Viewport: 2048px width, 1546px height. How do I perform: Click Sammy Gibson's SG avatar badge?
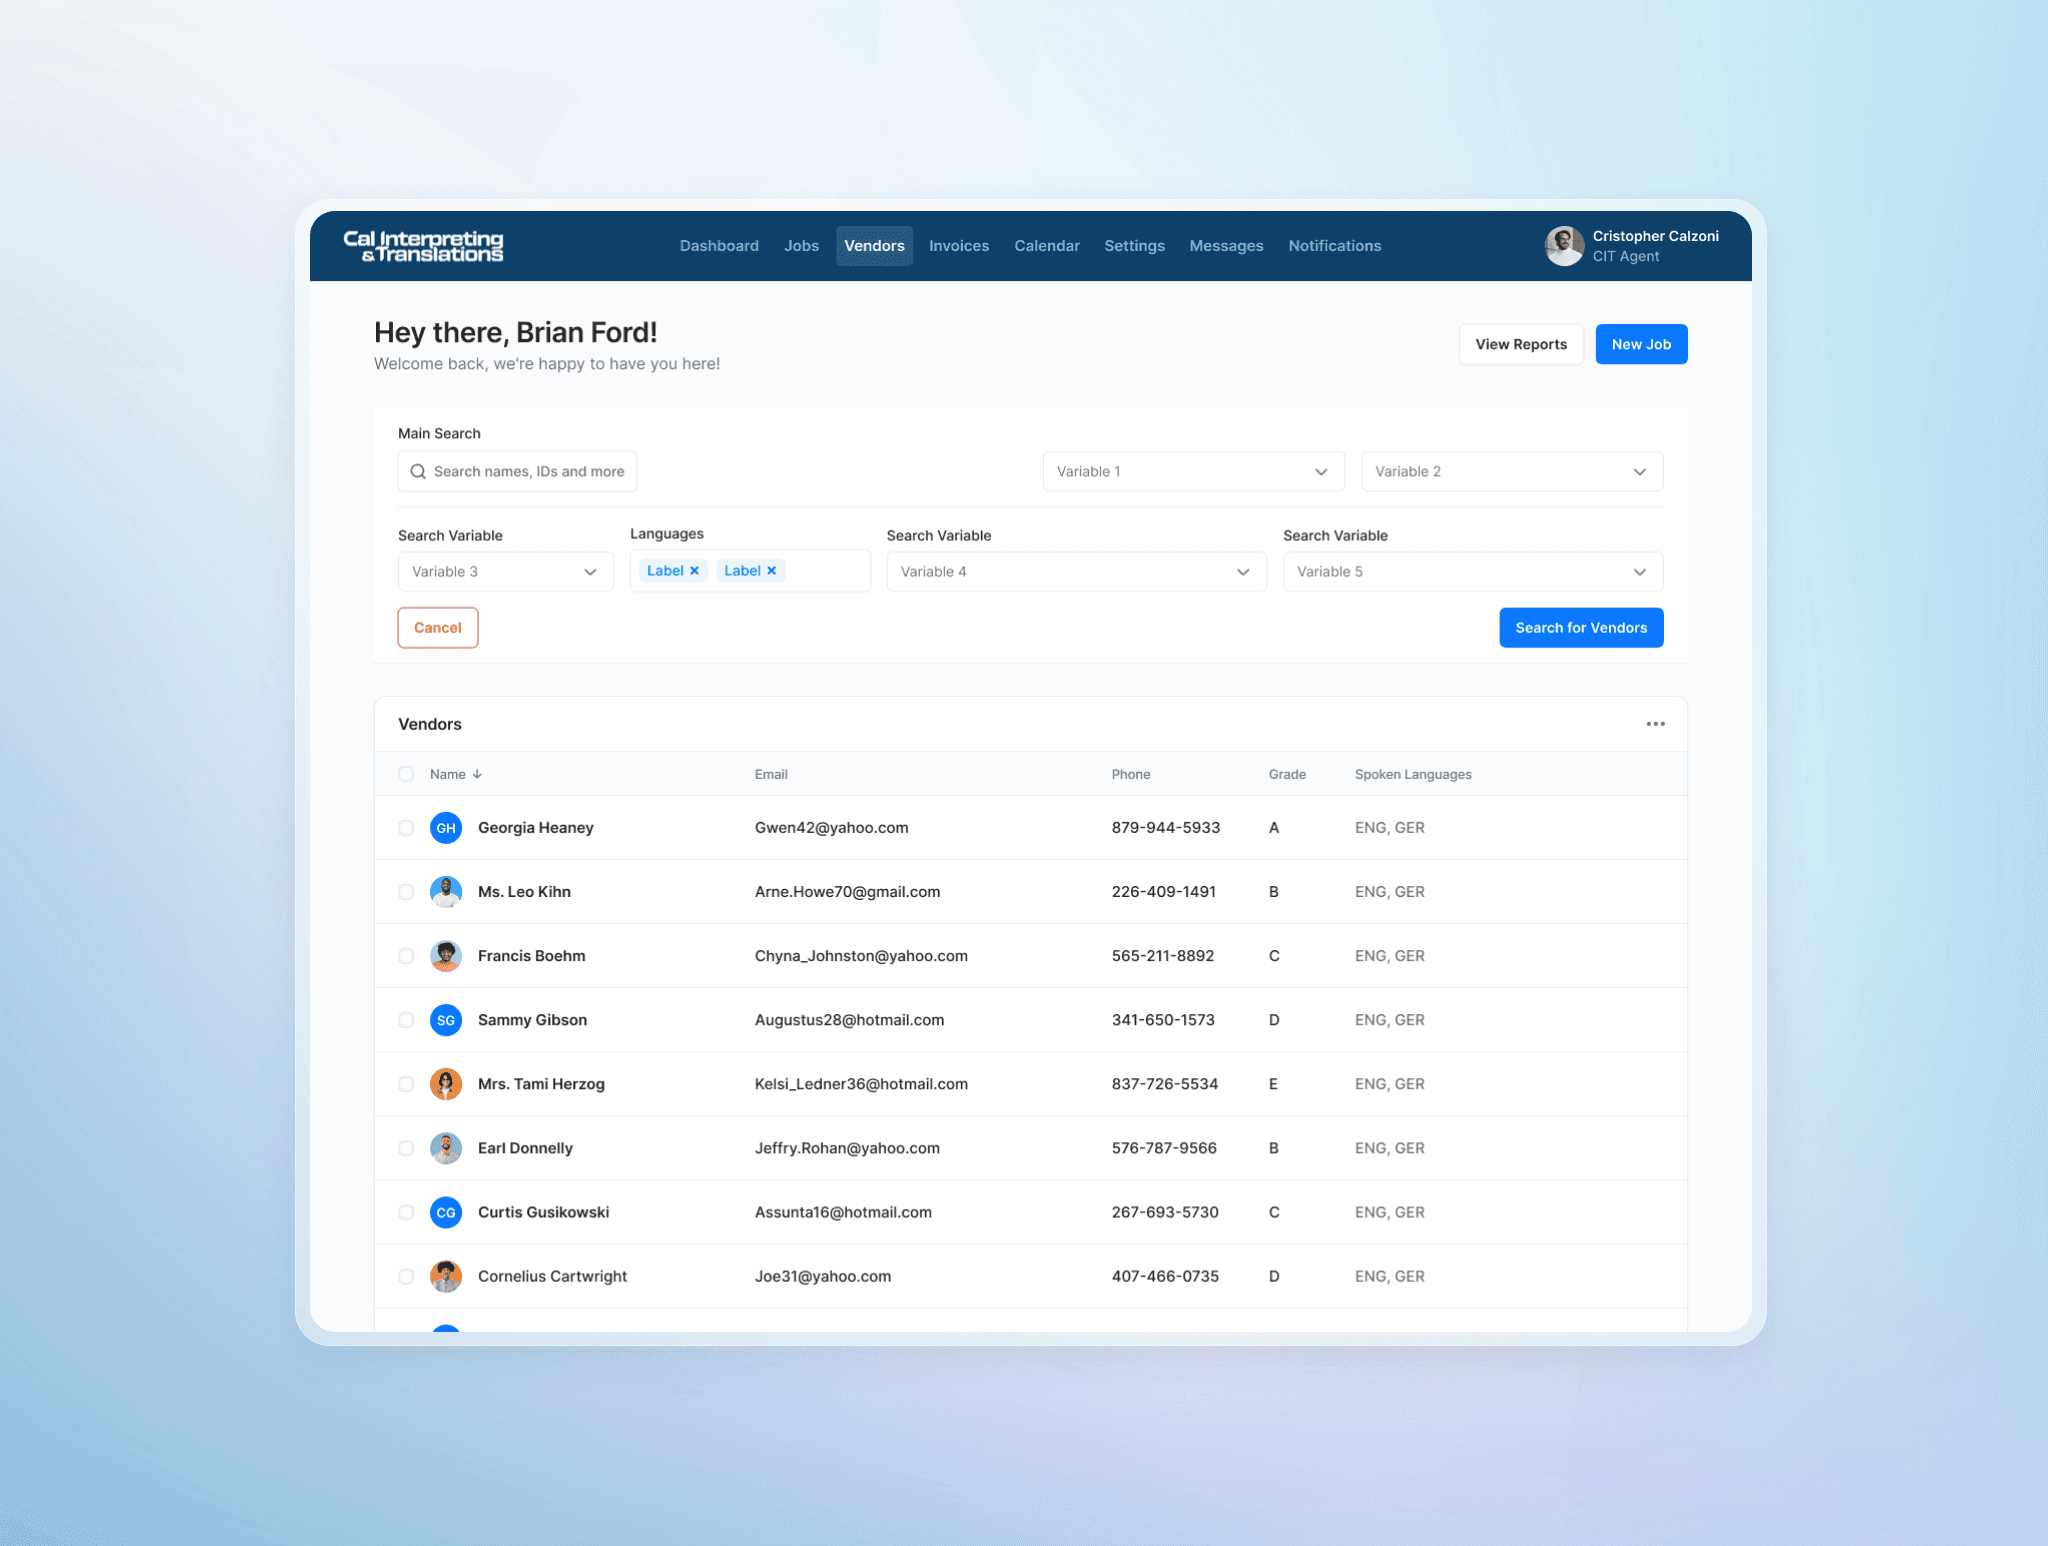(446, 1019)
